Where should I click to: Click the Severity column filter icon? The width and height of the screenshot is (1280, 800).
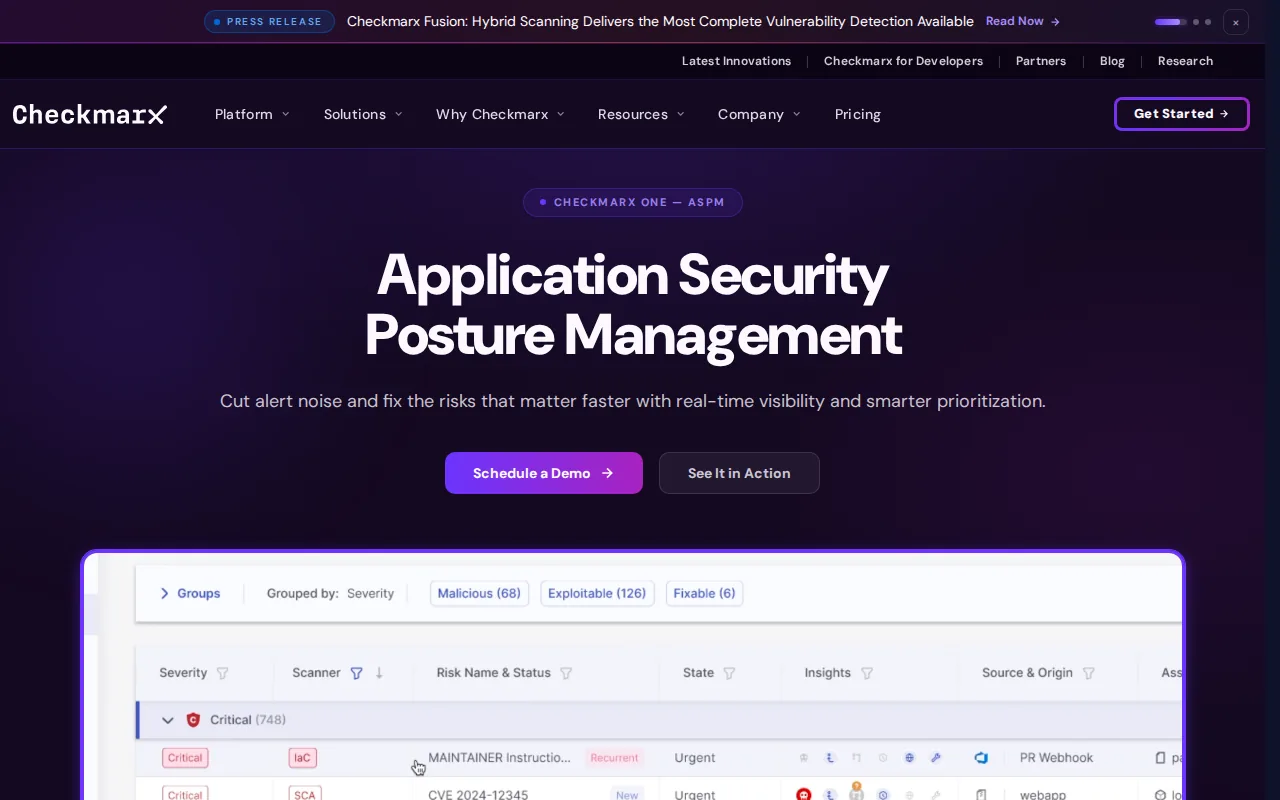pos(223,673)
